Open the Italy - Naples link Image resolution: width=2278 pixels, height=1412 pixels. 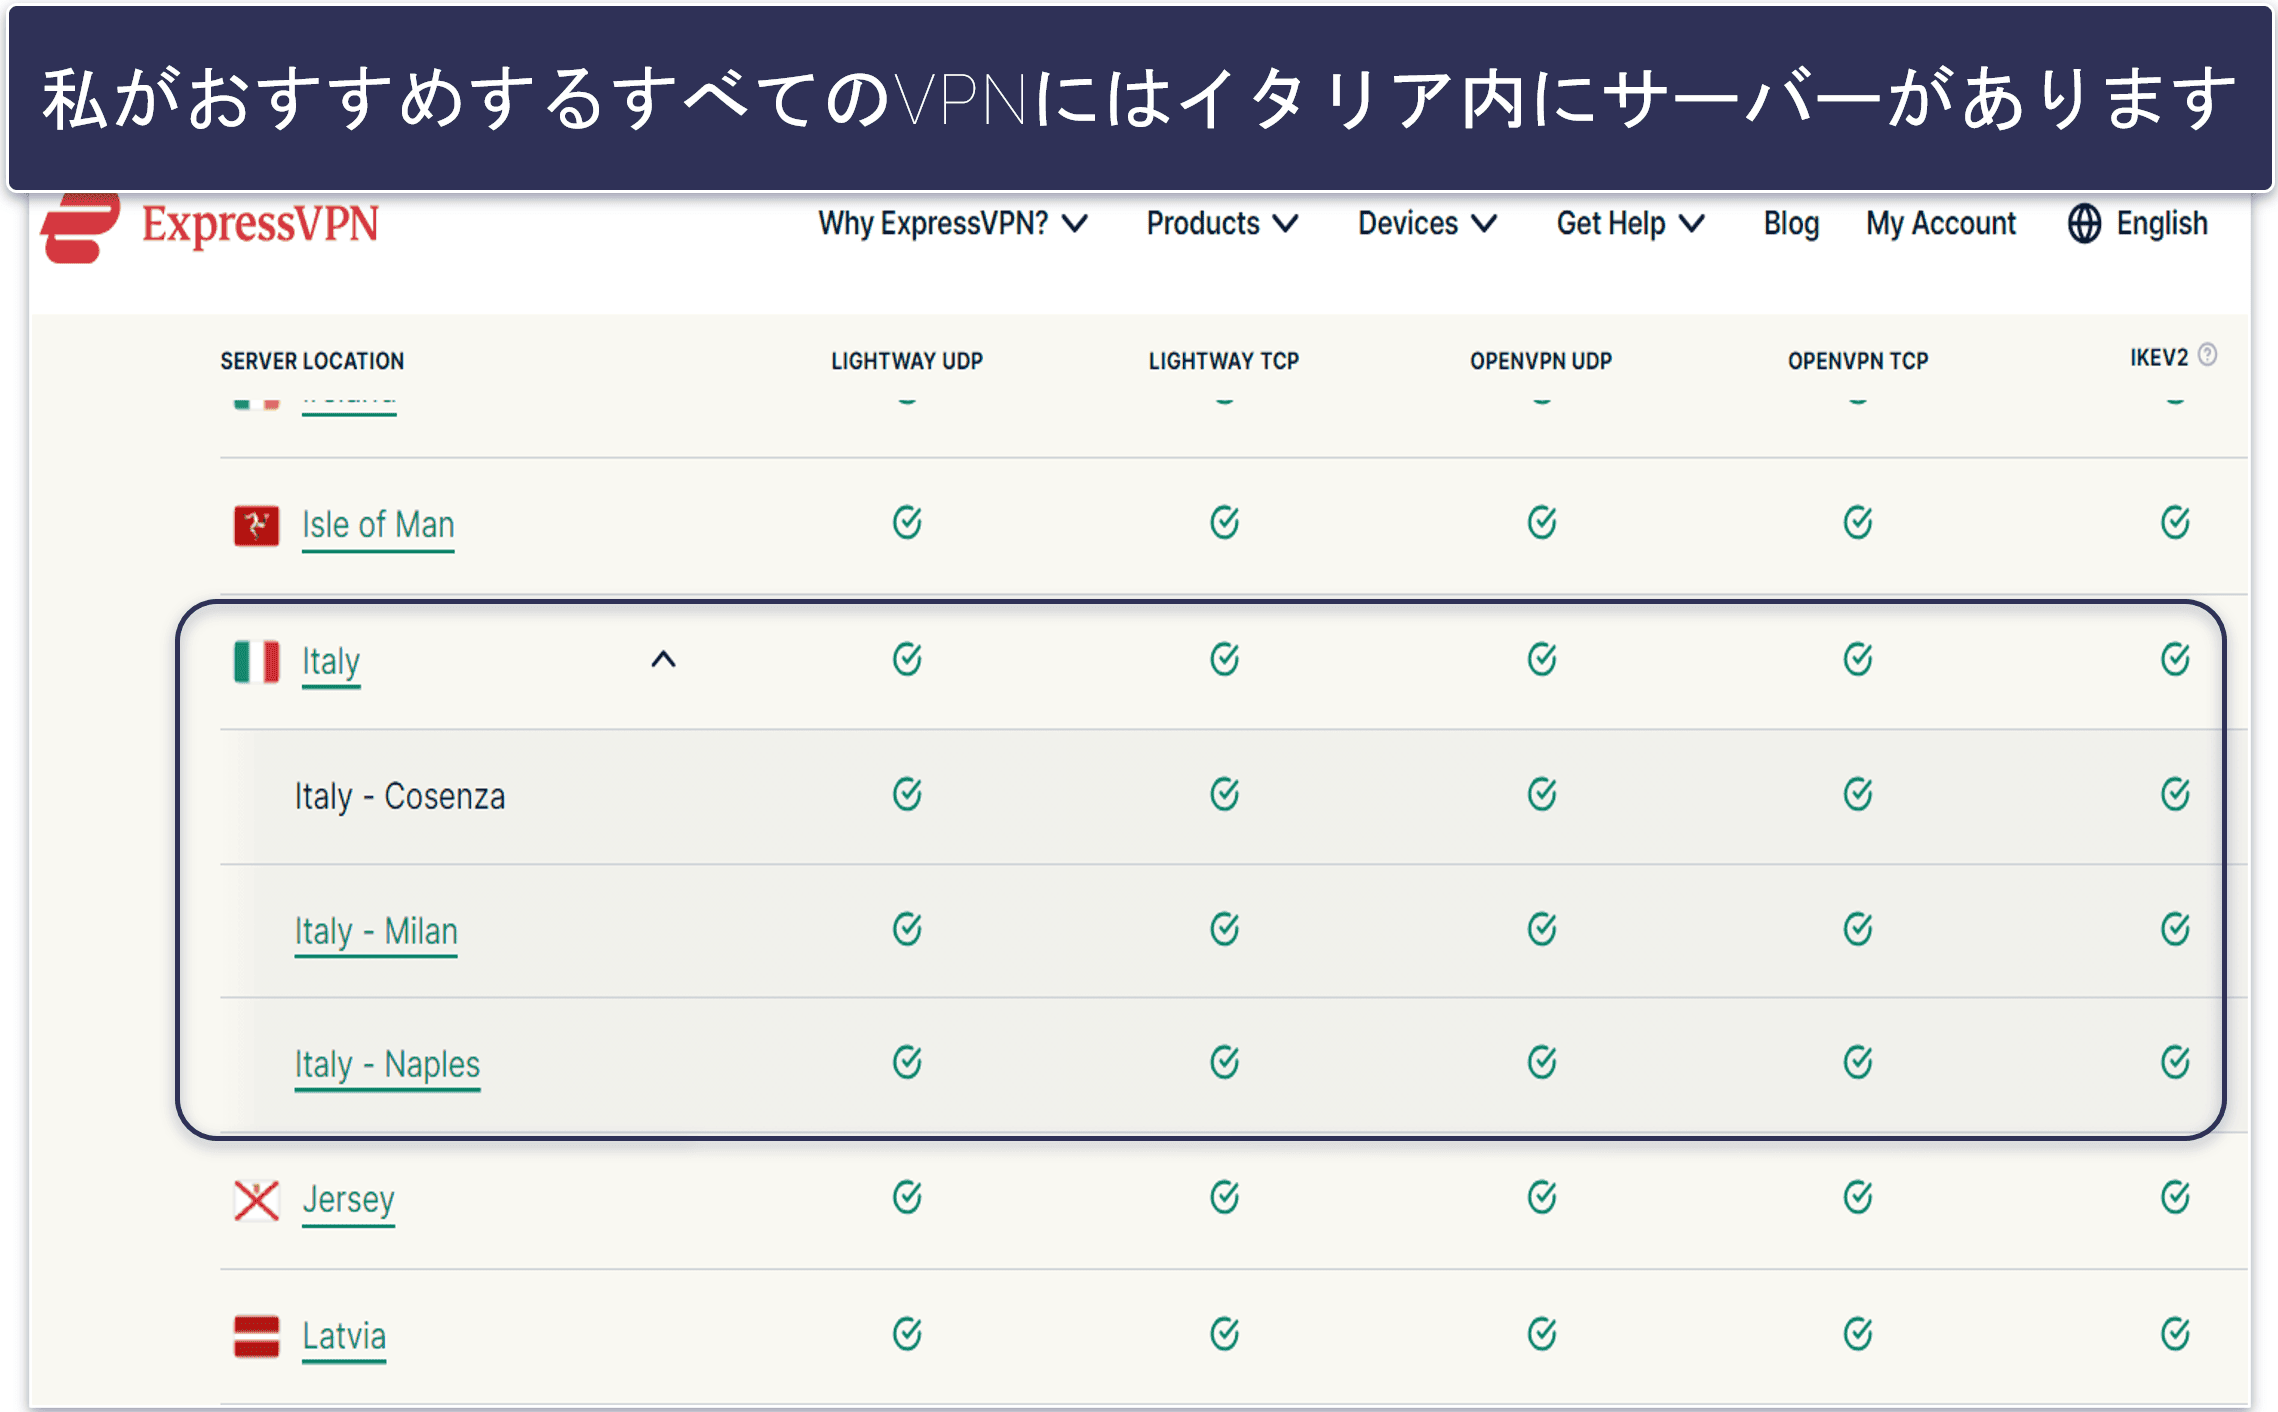[387, 1065]
